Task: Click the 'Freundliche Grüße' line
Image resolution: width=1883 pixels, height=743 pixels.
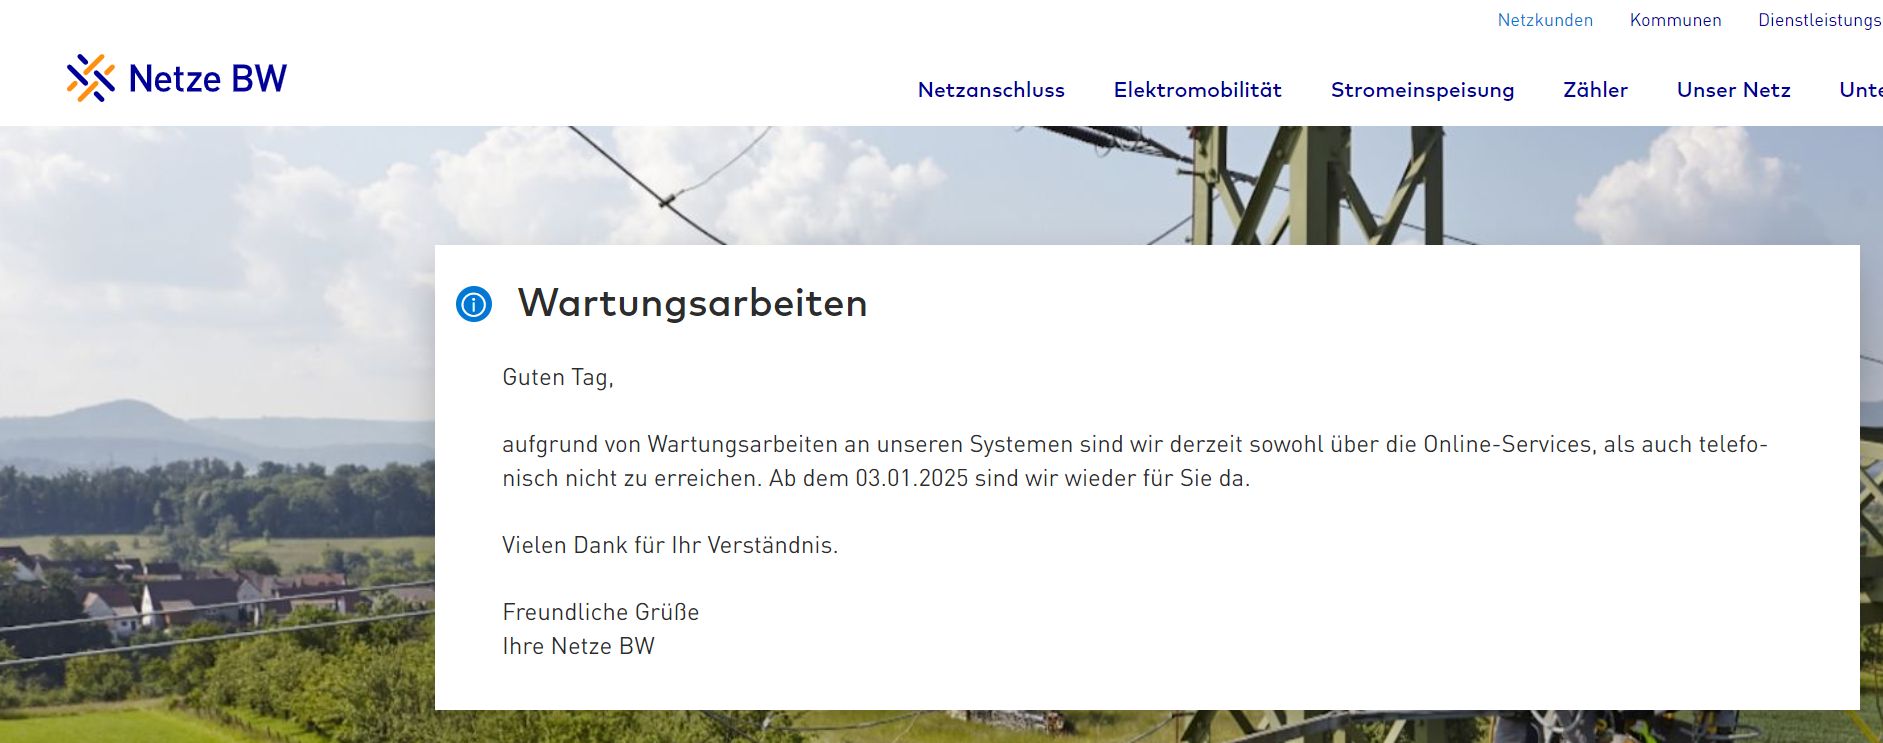Action: [x=600, y=612]
